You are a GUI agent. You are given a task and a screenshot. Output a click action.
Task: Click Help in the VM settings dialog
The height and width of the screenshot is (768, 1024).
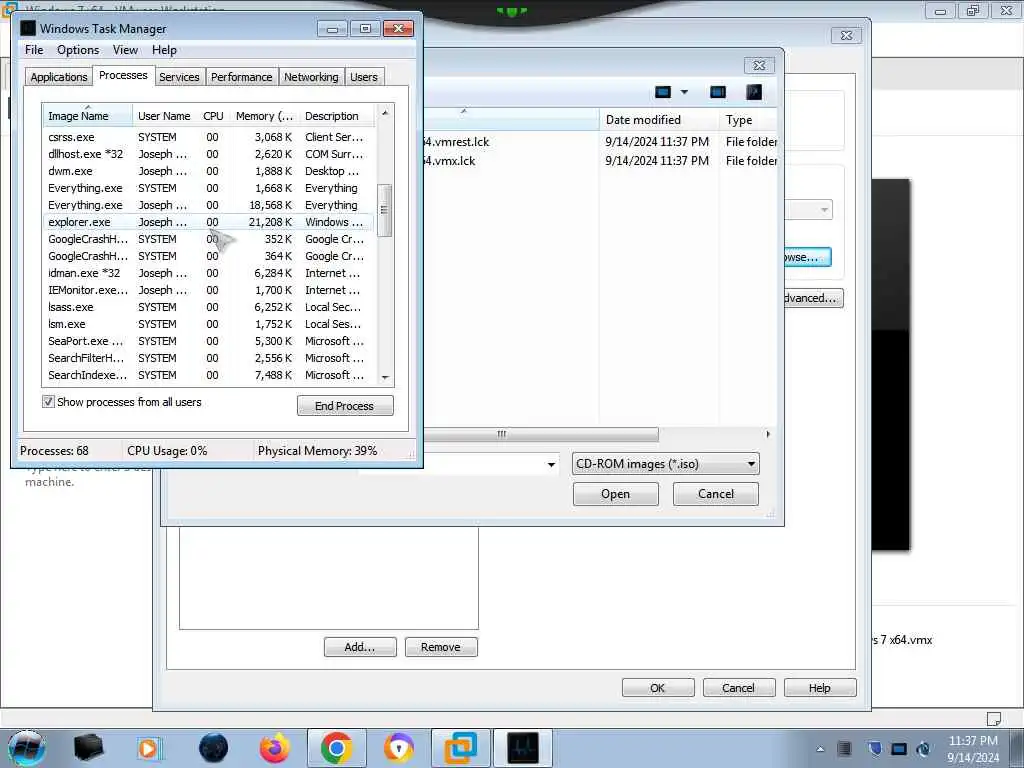[820, 688]
